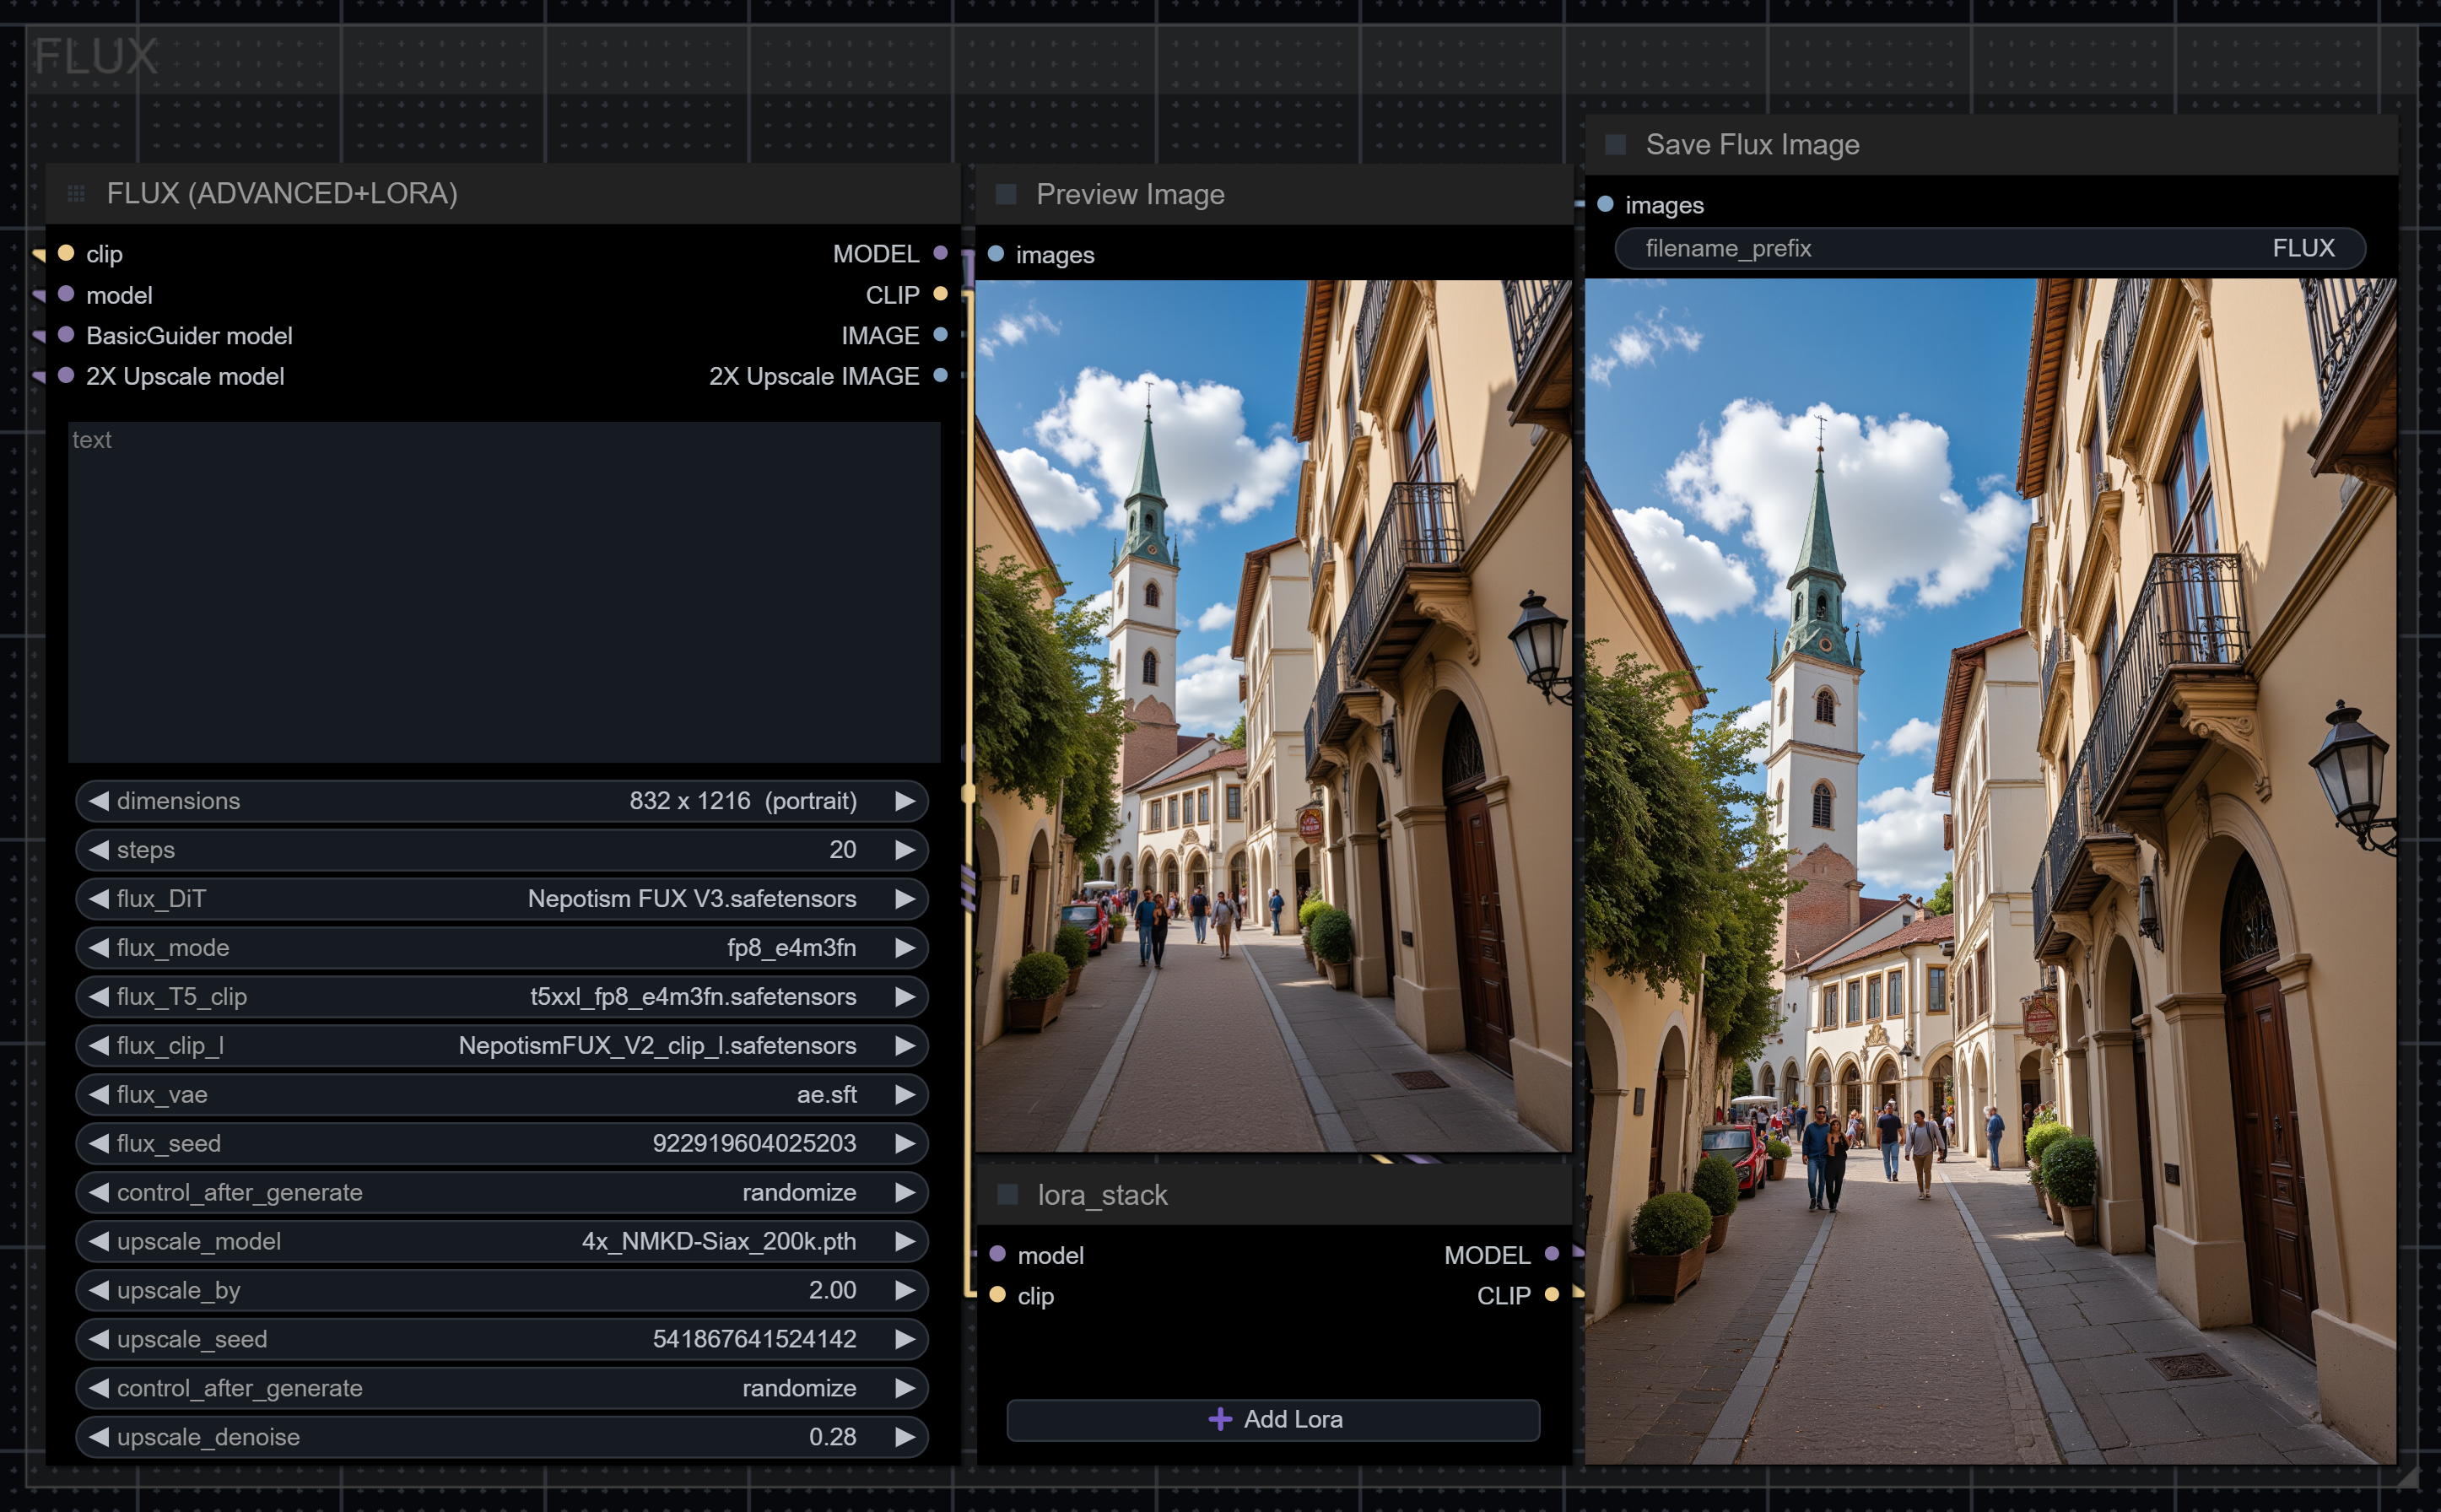Click the images input dot on Preview Image
Viewport: 2441px width, 1512px height.
pyautogui.click(x=995, y=254)
